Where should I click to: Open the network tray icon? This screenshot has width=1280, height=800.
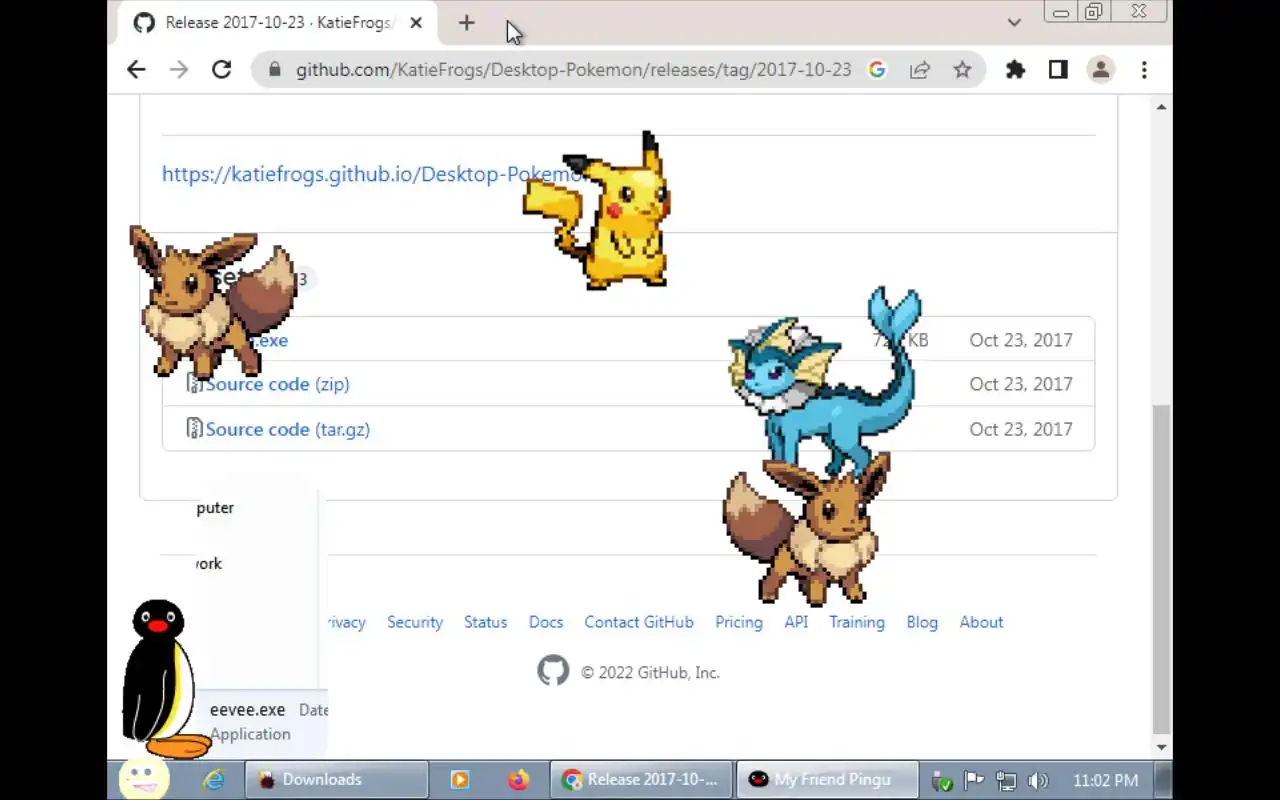pos(1006,780)
